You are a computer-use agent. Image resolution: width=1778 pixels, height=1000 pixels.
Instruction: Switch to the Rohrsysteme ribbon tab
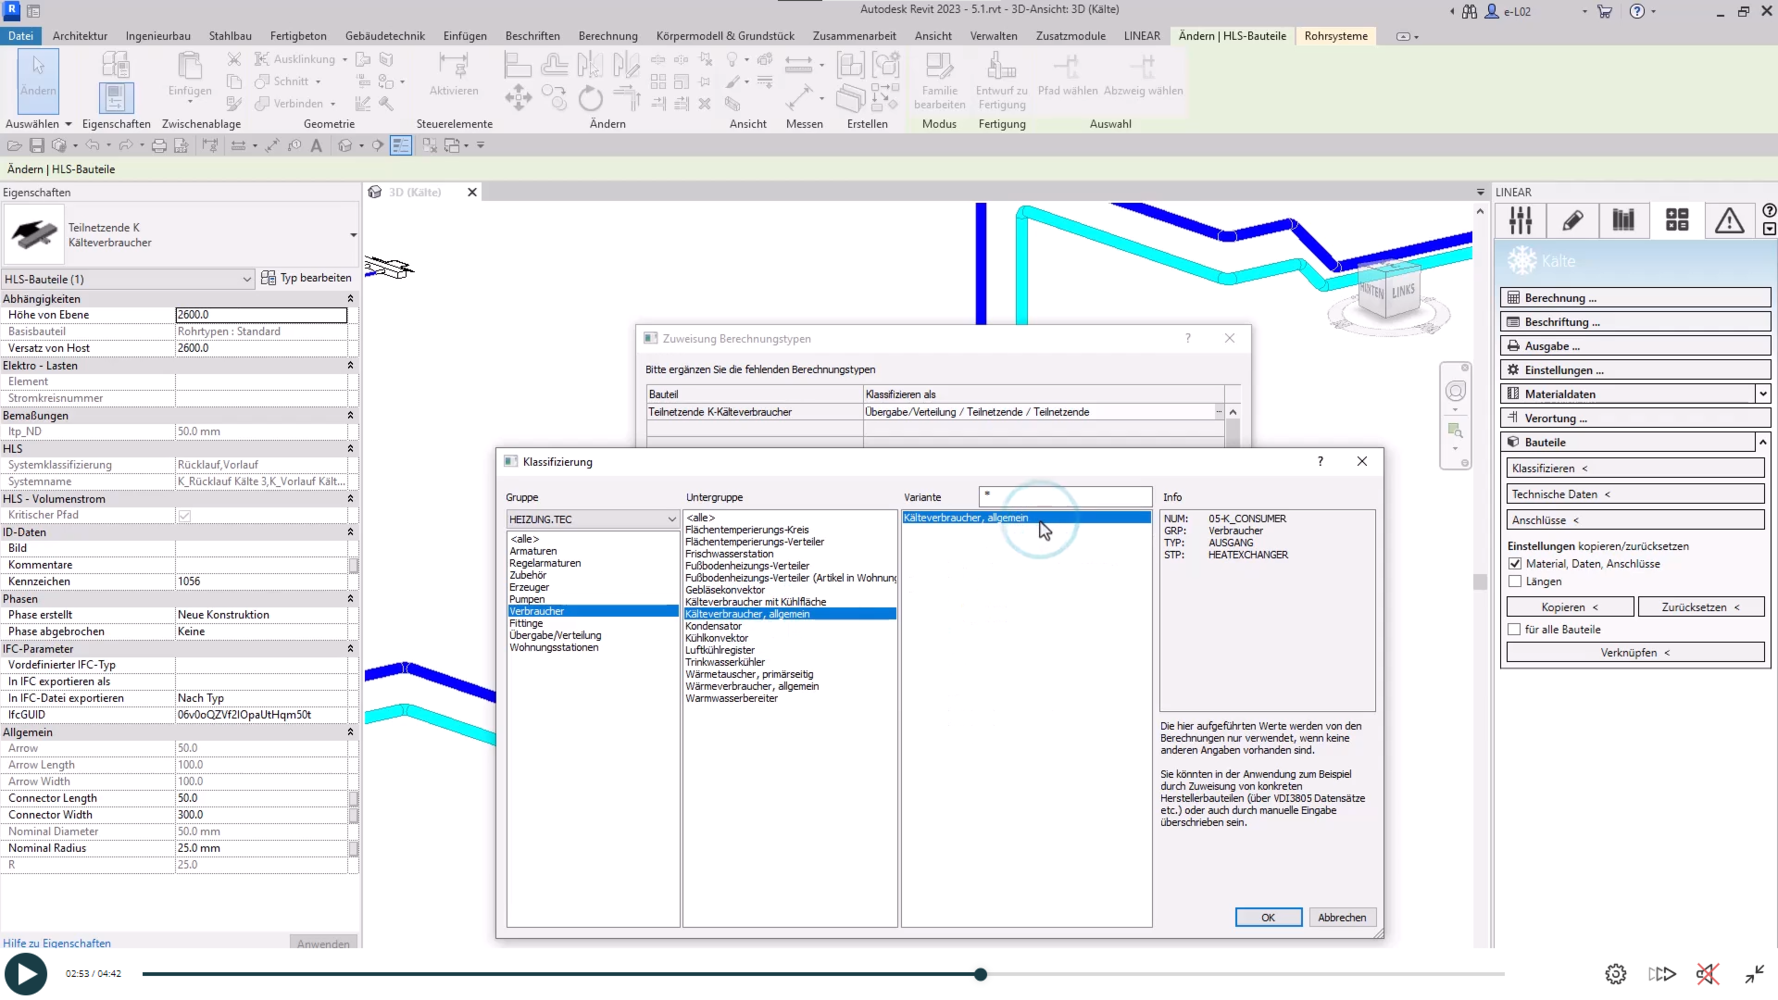click(1335, 36)
